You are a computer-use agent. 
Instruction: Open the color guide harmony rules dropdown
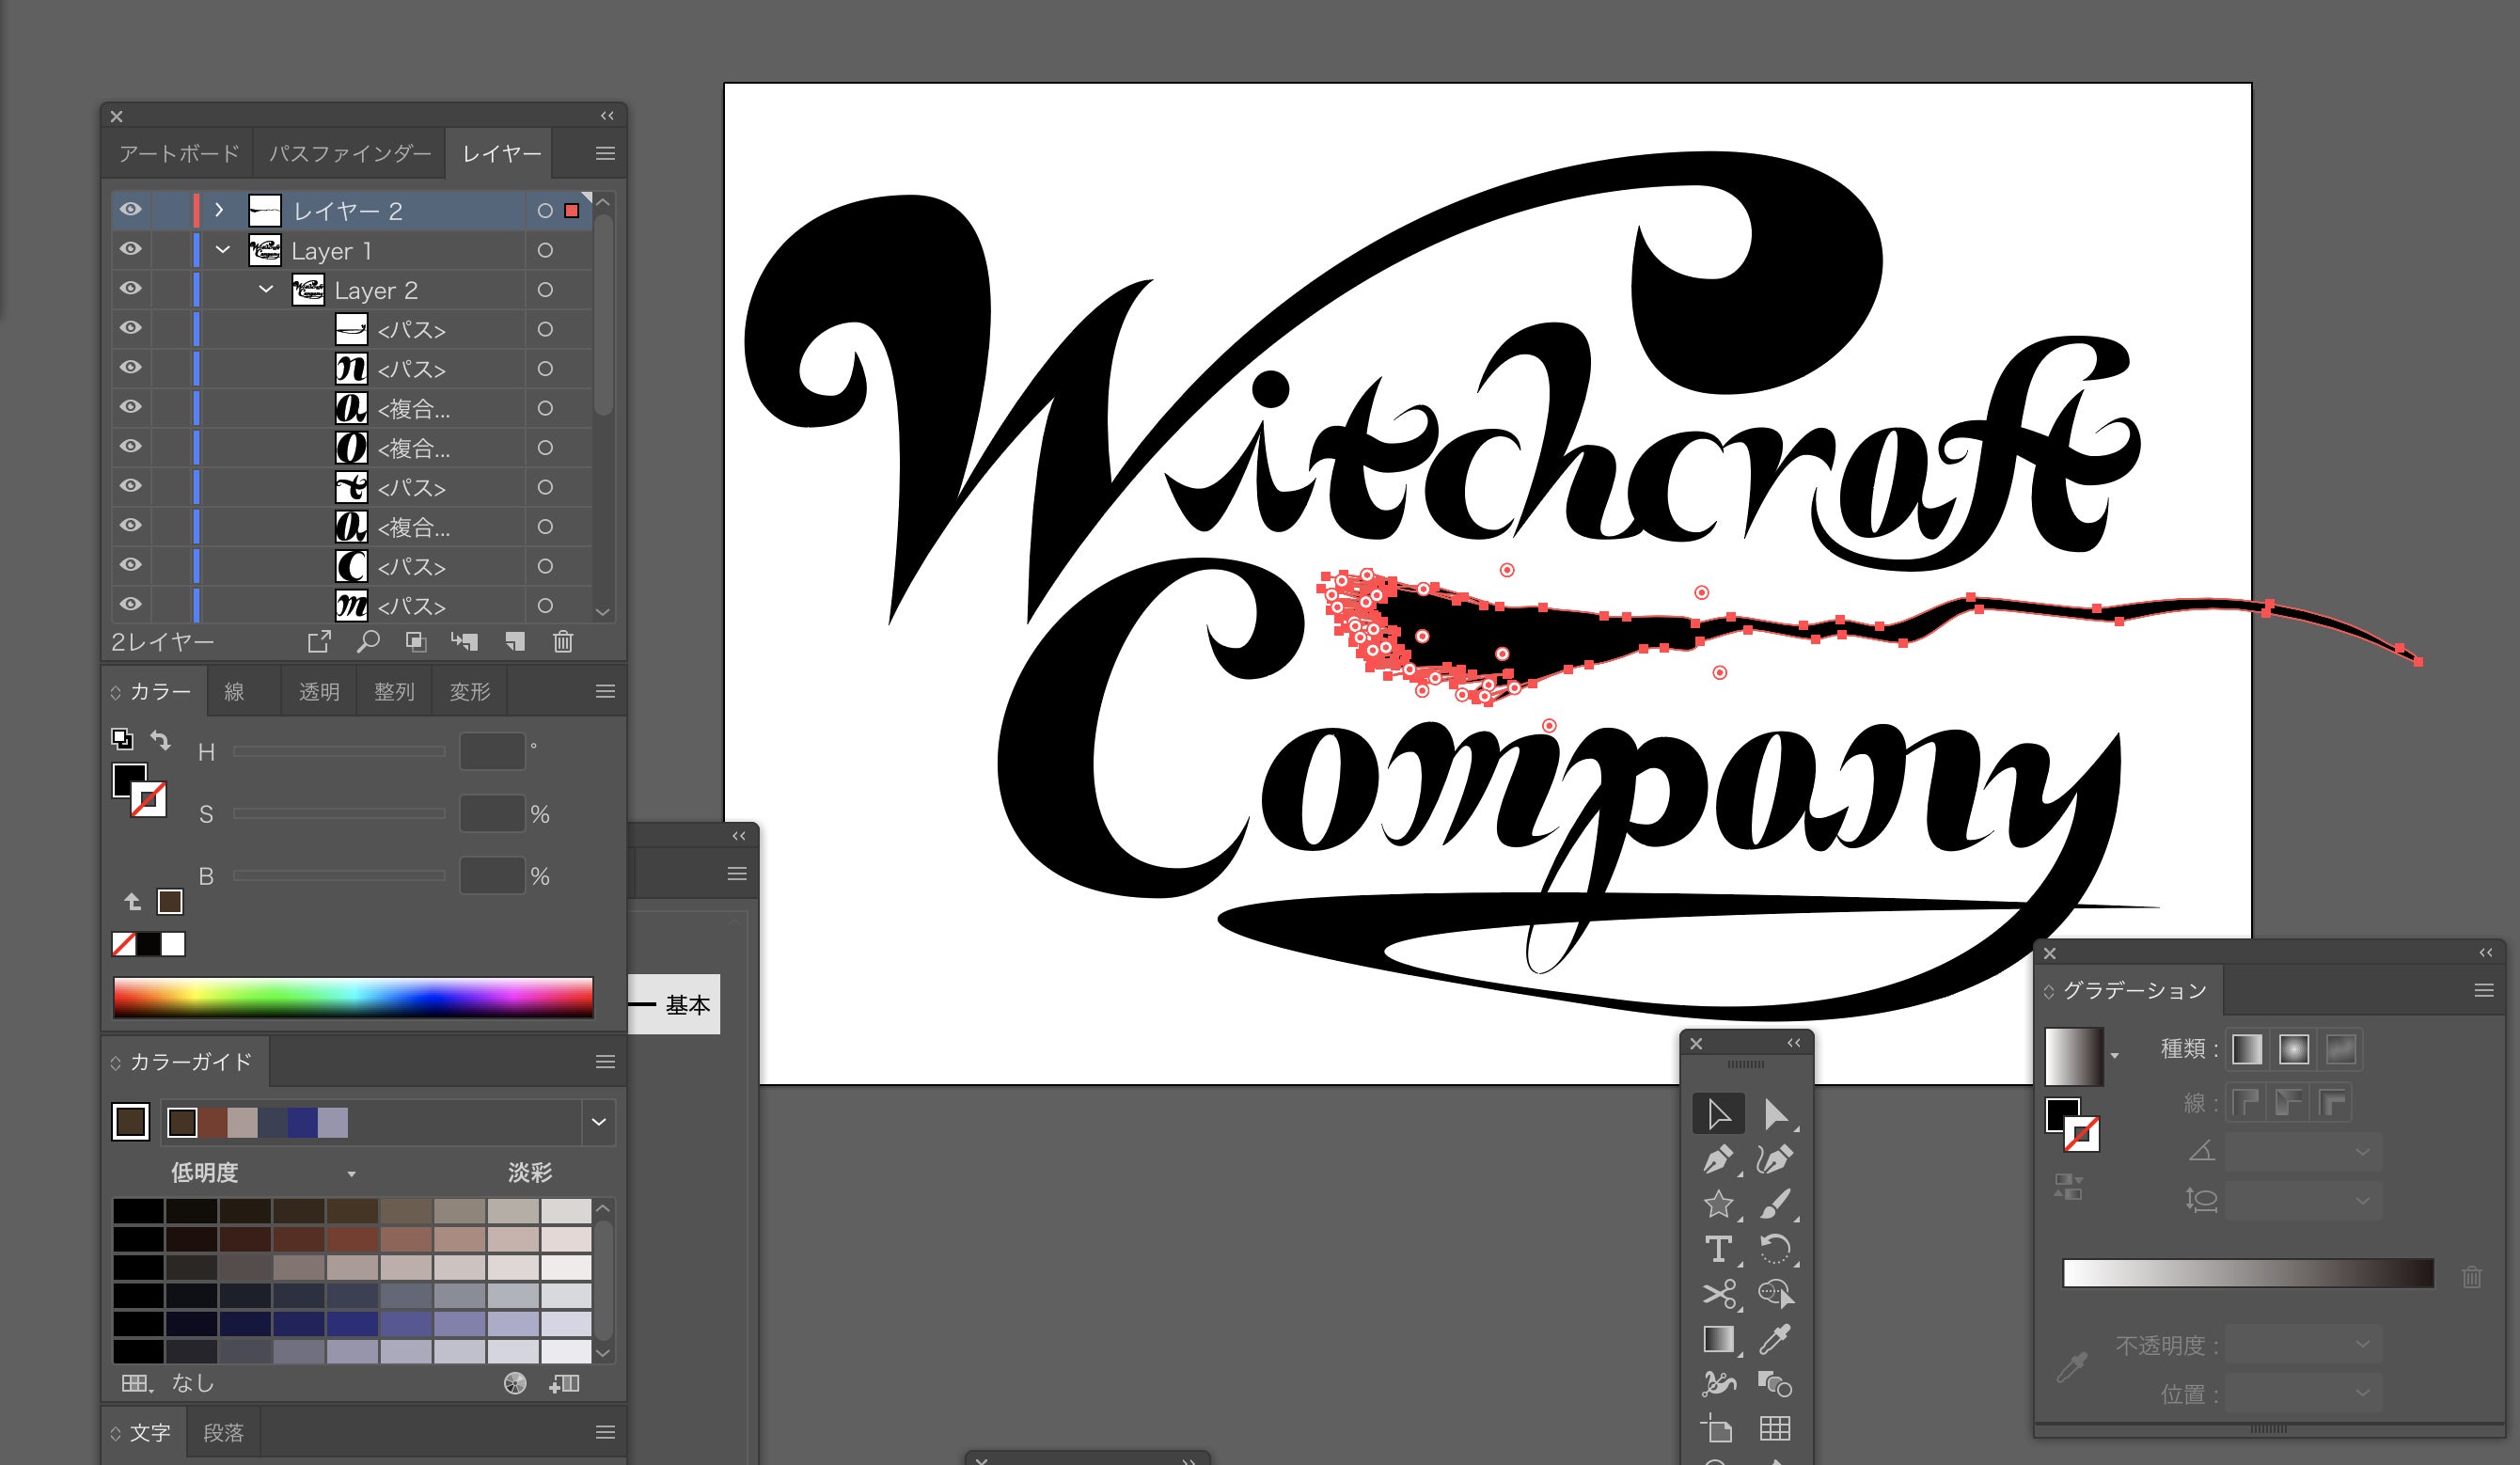(x=598, y=1122)
